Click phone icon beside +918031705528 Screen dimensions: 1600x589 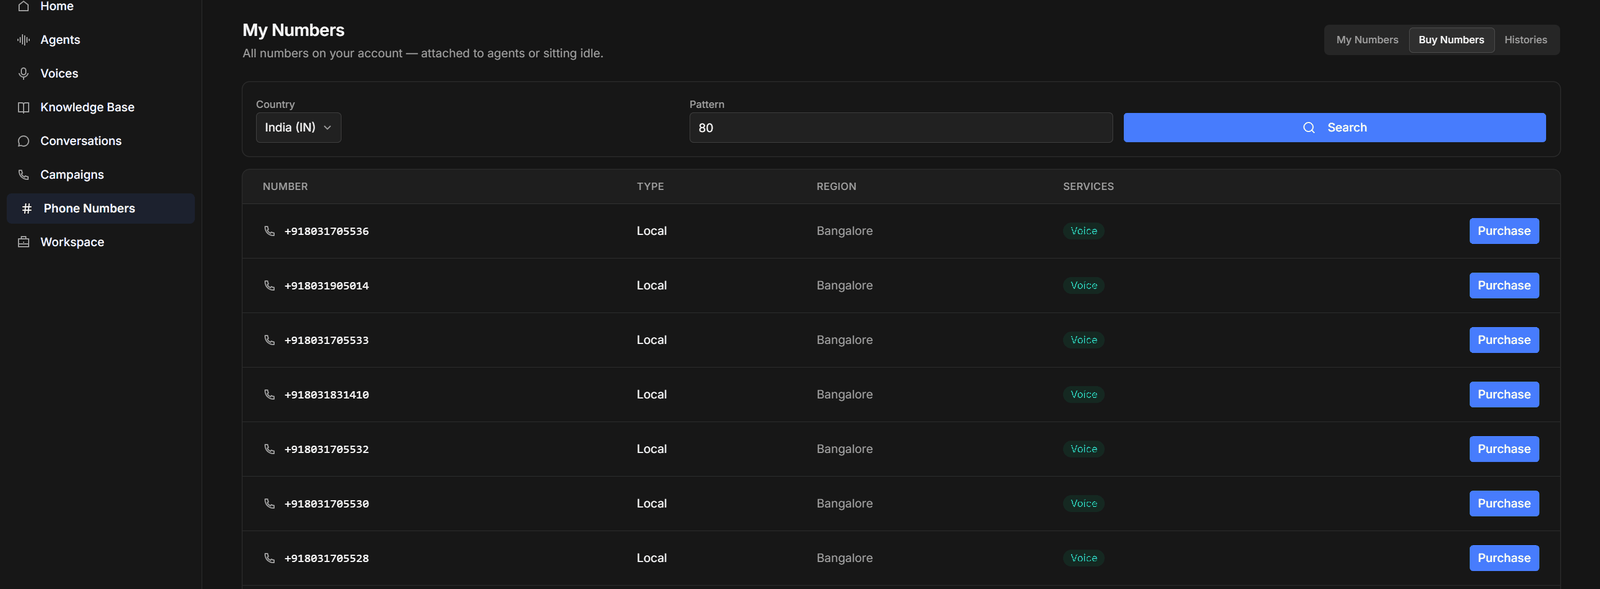click(x=269, y=558)
